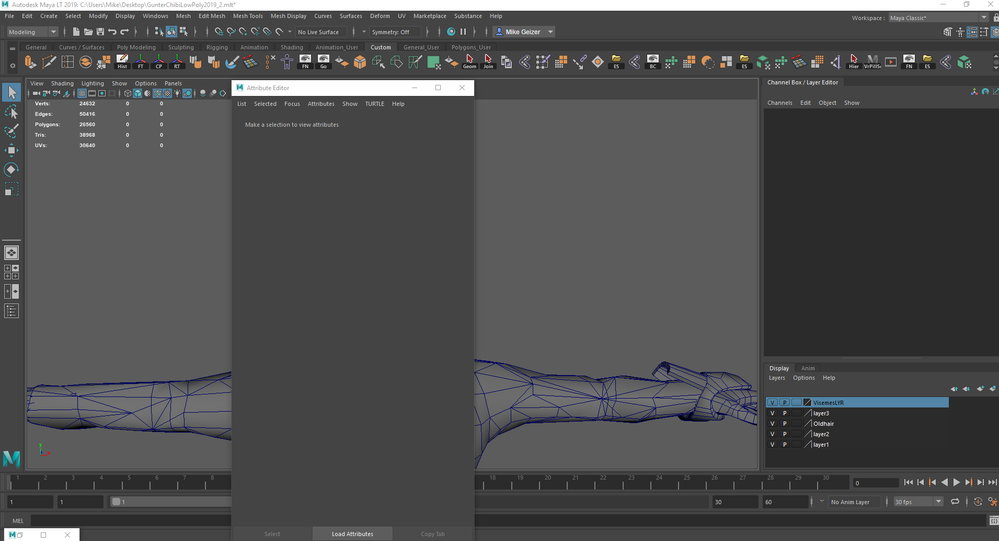Redo the last action
The width and height of the screenshot is (999, 541).
[124, 32]
